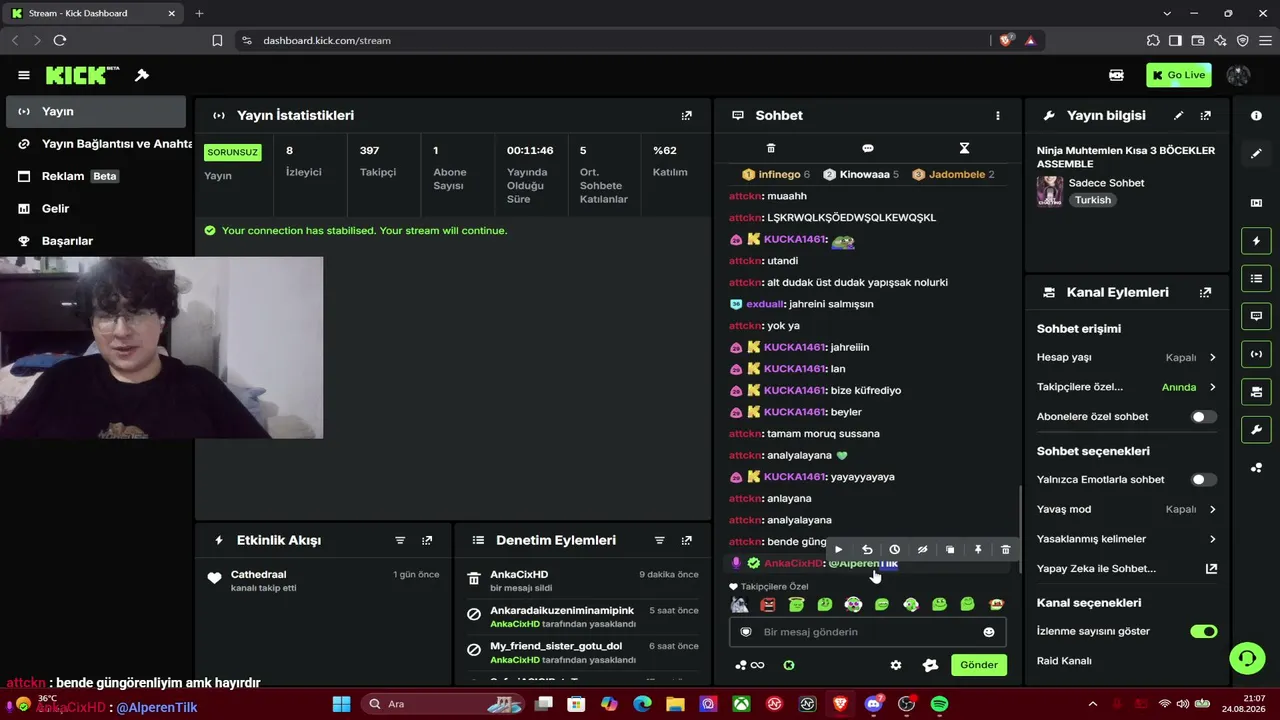
Task: Pop out the Yayın bilgisi panel
Action: coord(1206,116)
